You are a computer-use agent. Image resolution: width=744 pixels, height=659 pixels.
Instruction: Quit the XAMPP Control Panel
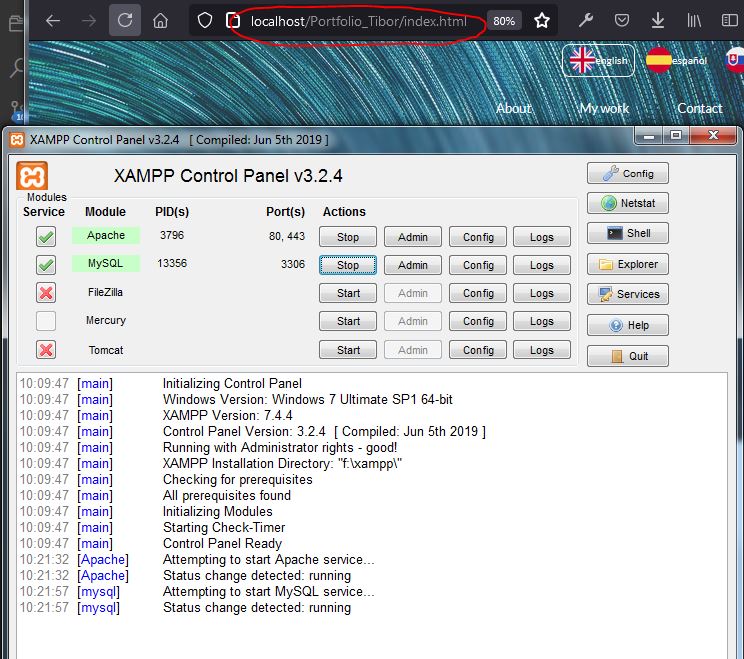(628, 356)
